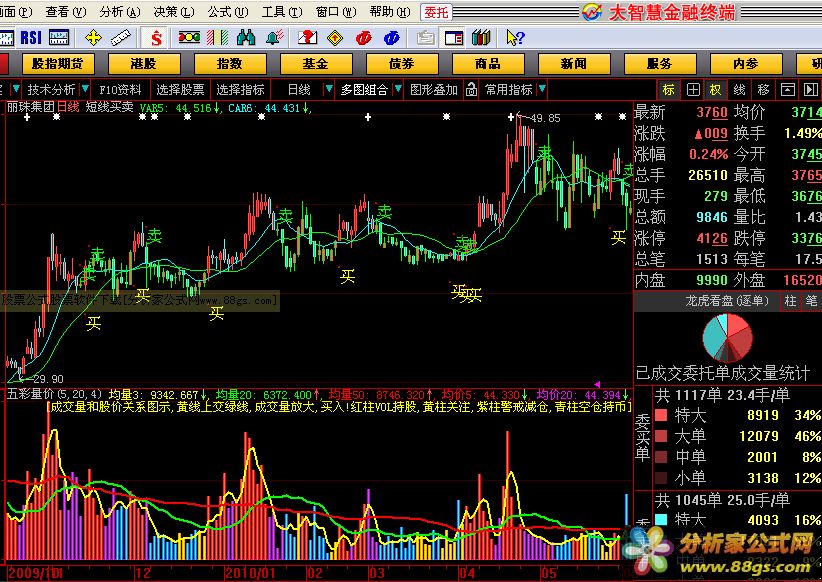Go to the 新闻 section
Viewport: 822px width, 582px height.
(574, 64)
